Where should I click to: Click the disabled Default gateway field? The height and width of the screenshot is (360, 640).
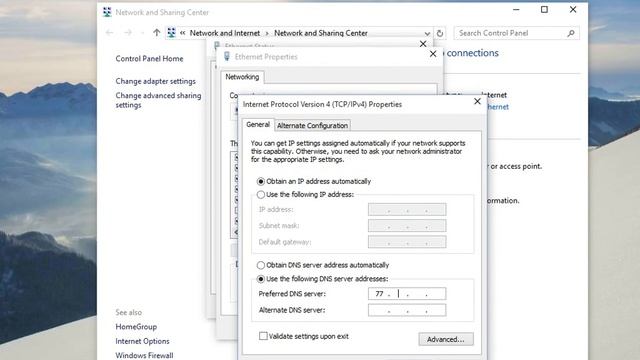407,242
